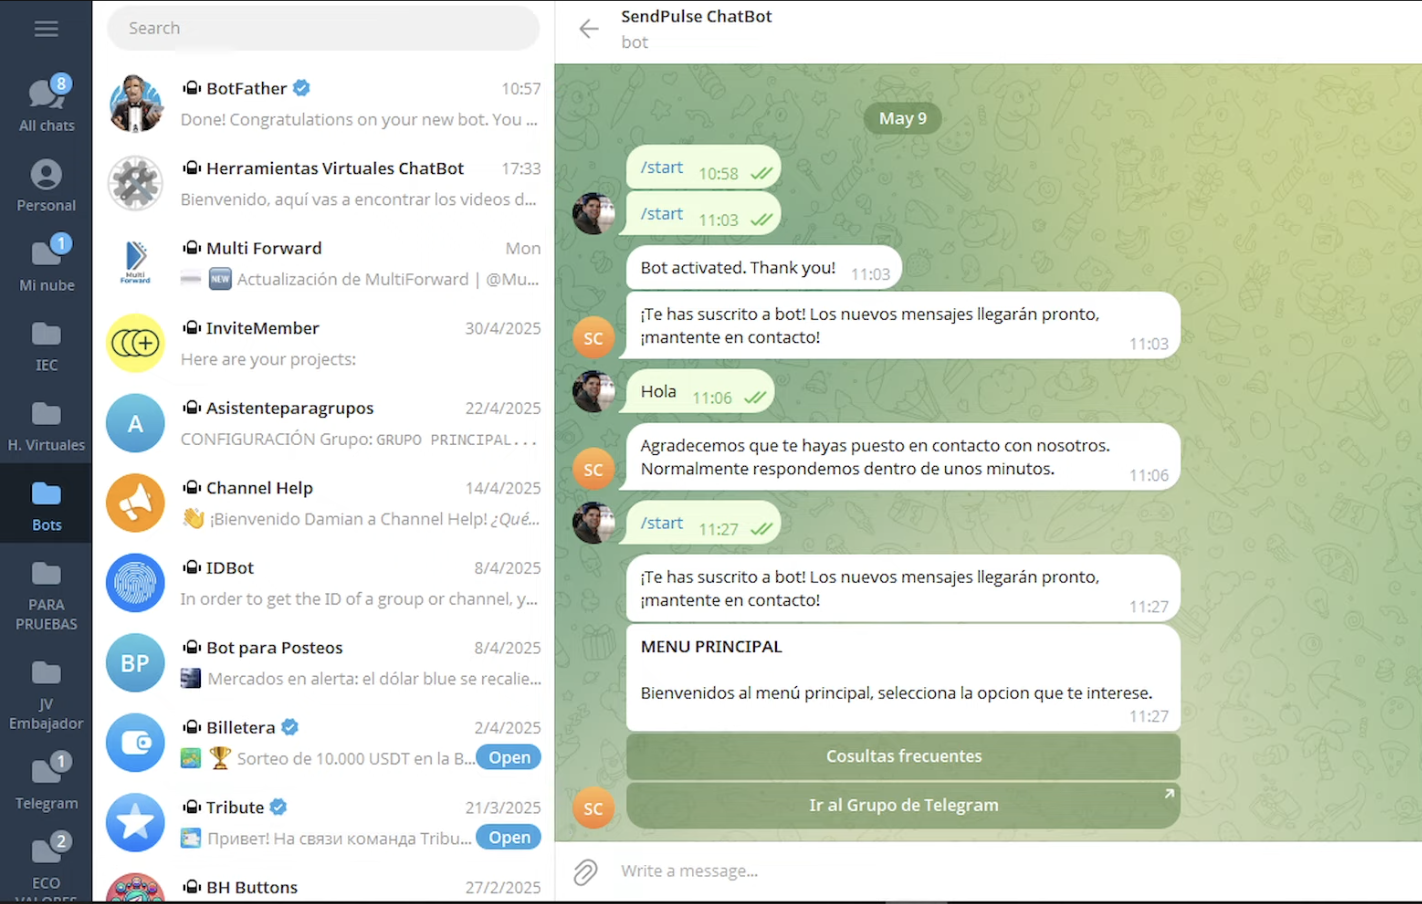Open the Billetera chat
This screenshot has height=904, width=1422.
point(323,743)
